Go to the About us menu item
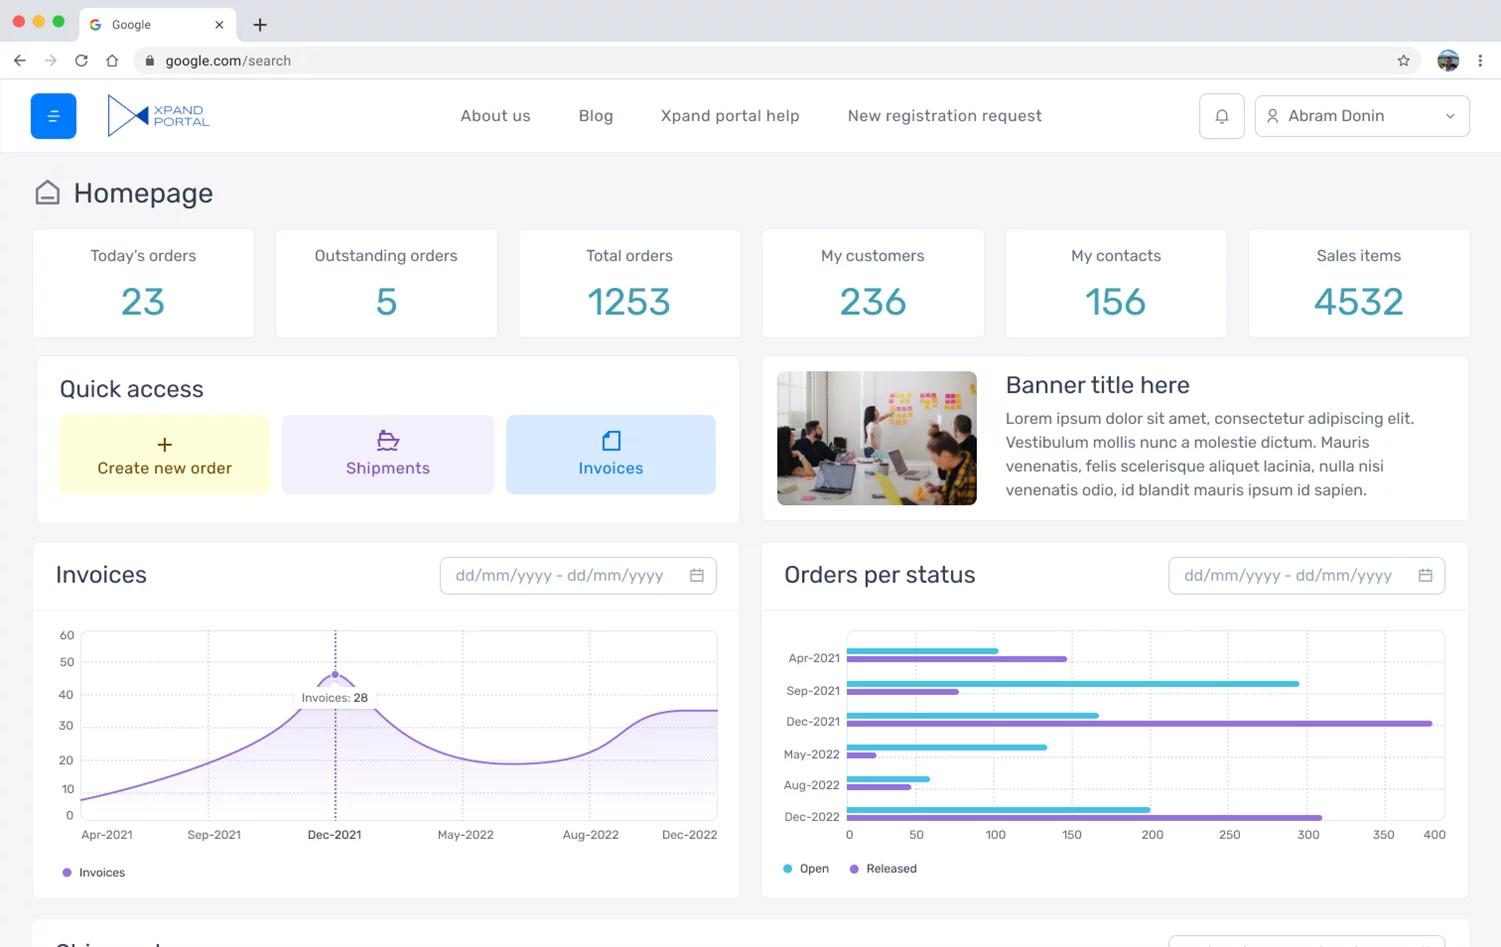The width and height of the screenshot is (1501, 947). click(495, 116)
